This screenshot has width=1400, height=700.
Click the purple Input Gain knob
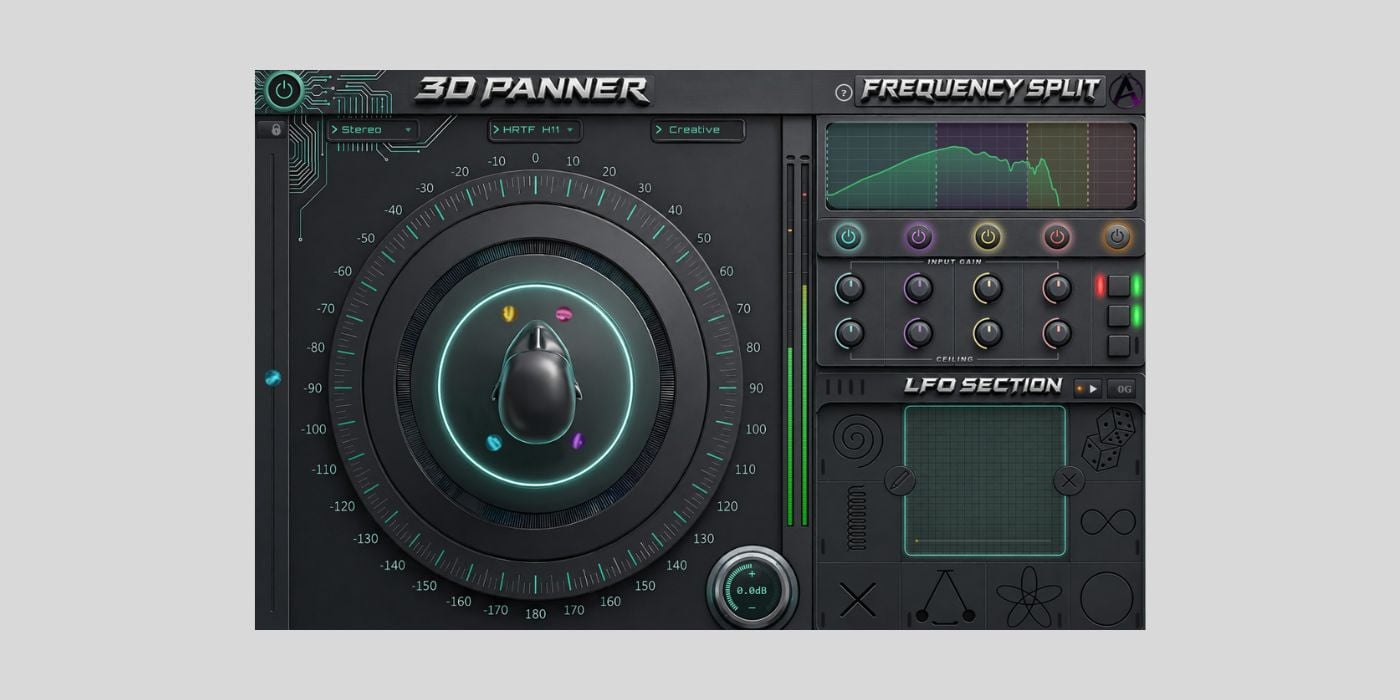[x=919, y=289]
